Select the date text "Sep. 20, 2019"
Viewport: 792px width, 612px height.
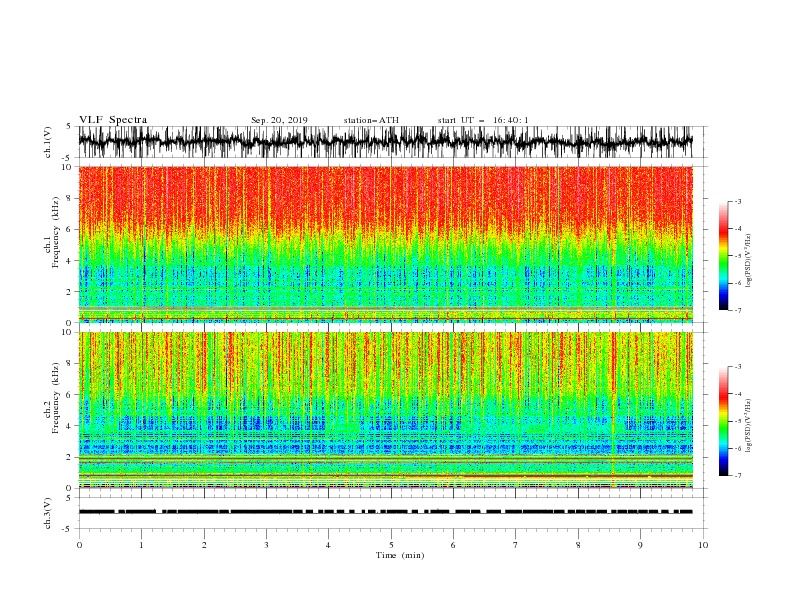pyautogui.click(x=279, y=120)
